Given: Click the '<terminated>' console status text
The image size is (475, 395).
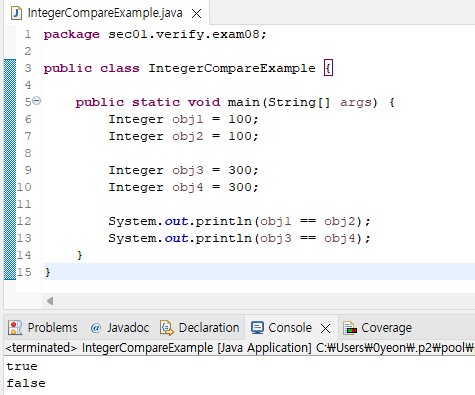Looking at the screenshot, I should (41, 348).
